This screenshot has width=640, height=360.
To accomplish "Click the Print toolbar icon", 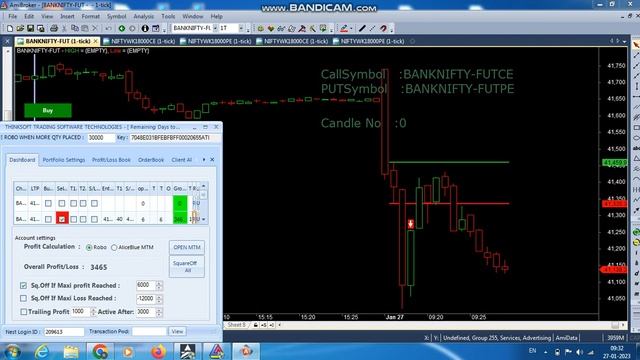I will coord(53,29).
